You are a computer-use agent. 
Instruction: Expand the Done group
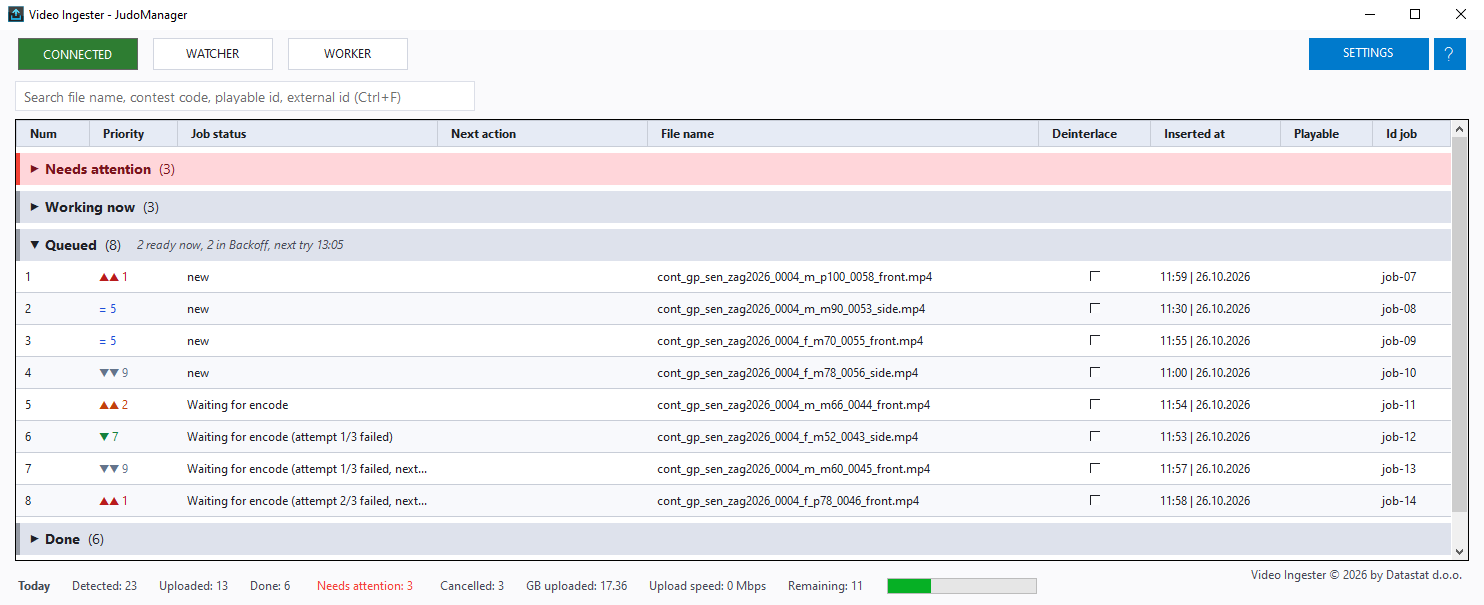tap(35, 539)
